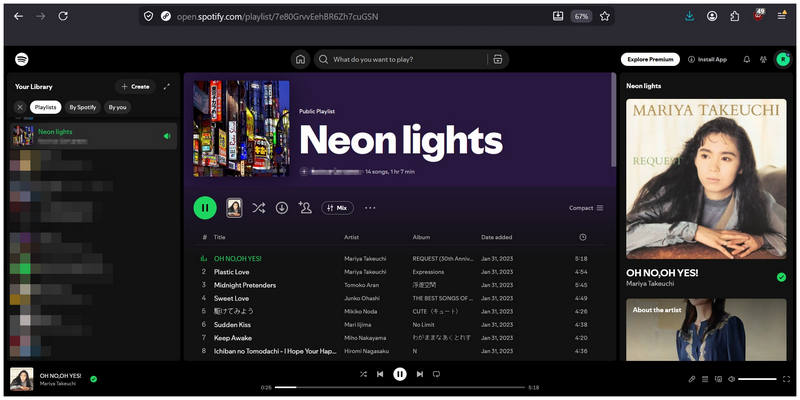The image size is (800, 400).
Task: Click the Explore Premium button
Action: click(x=650, y=59)
